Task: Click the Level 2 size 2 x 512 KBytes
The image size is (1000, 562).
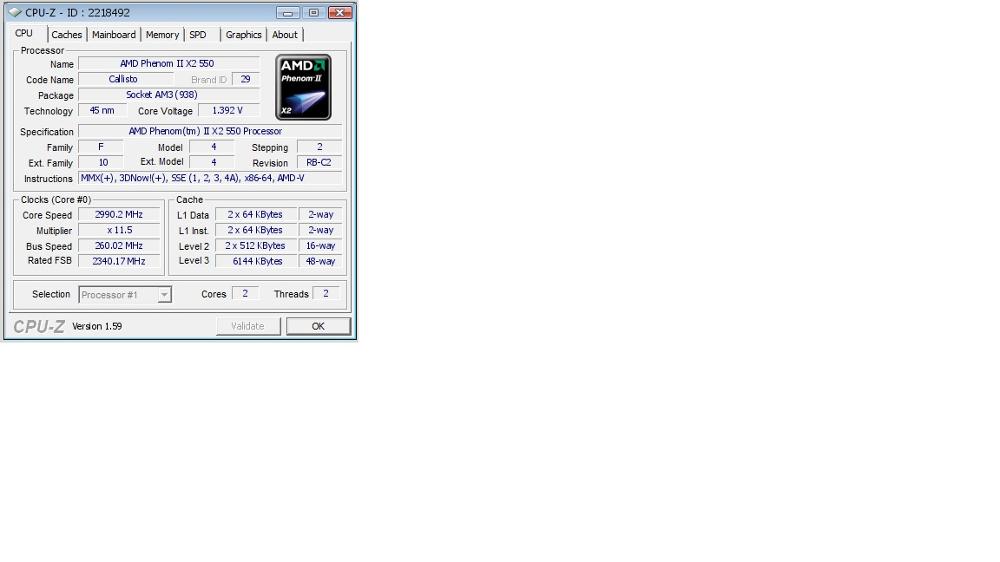Action: (x=256, y=246)
